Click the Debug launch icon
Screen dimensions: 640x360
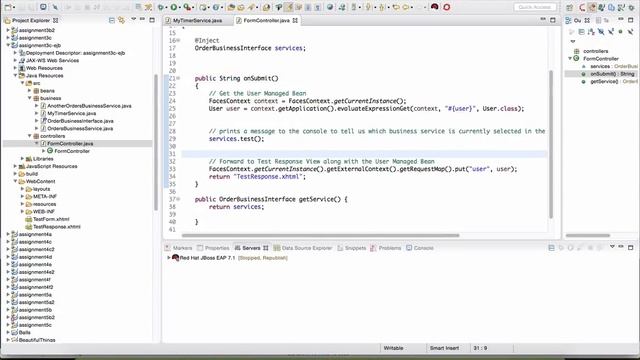click(x=161, y=7)
